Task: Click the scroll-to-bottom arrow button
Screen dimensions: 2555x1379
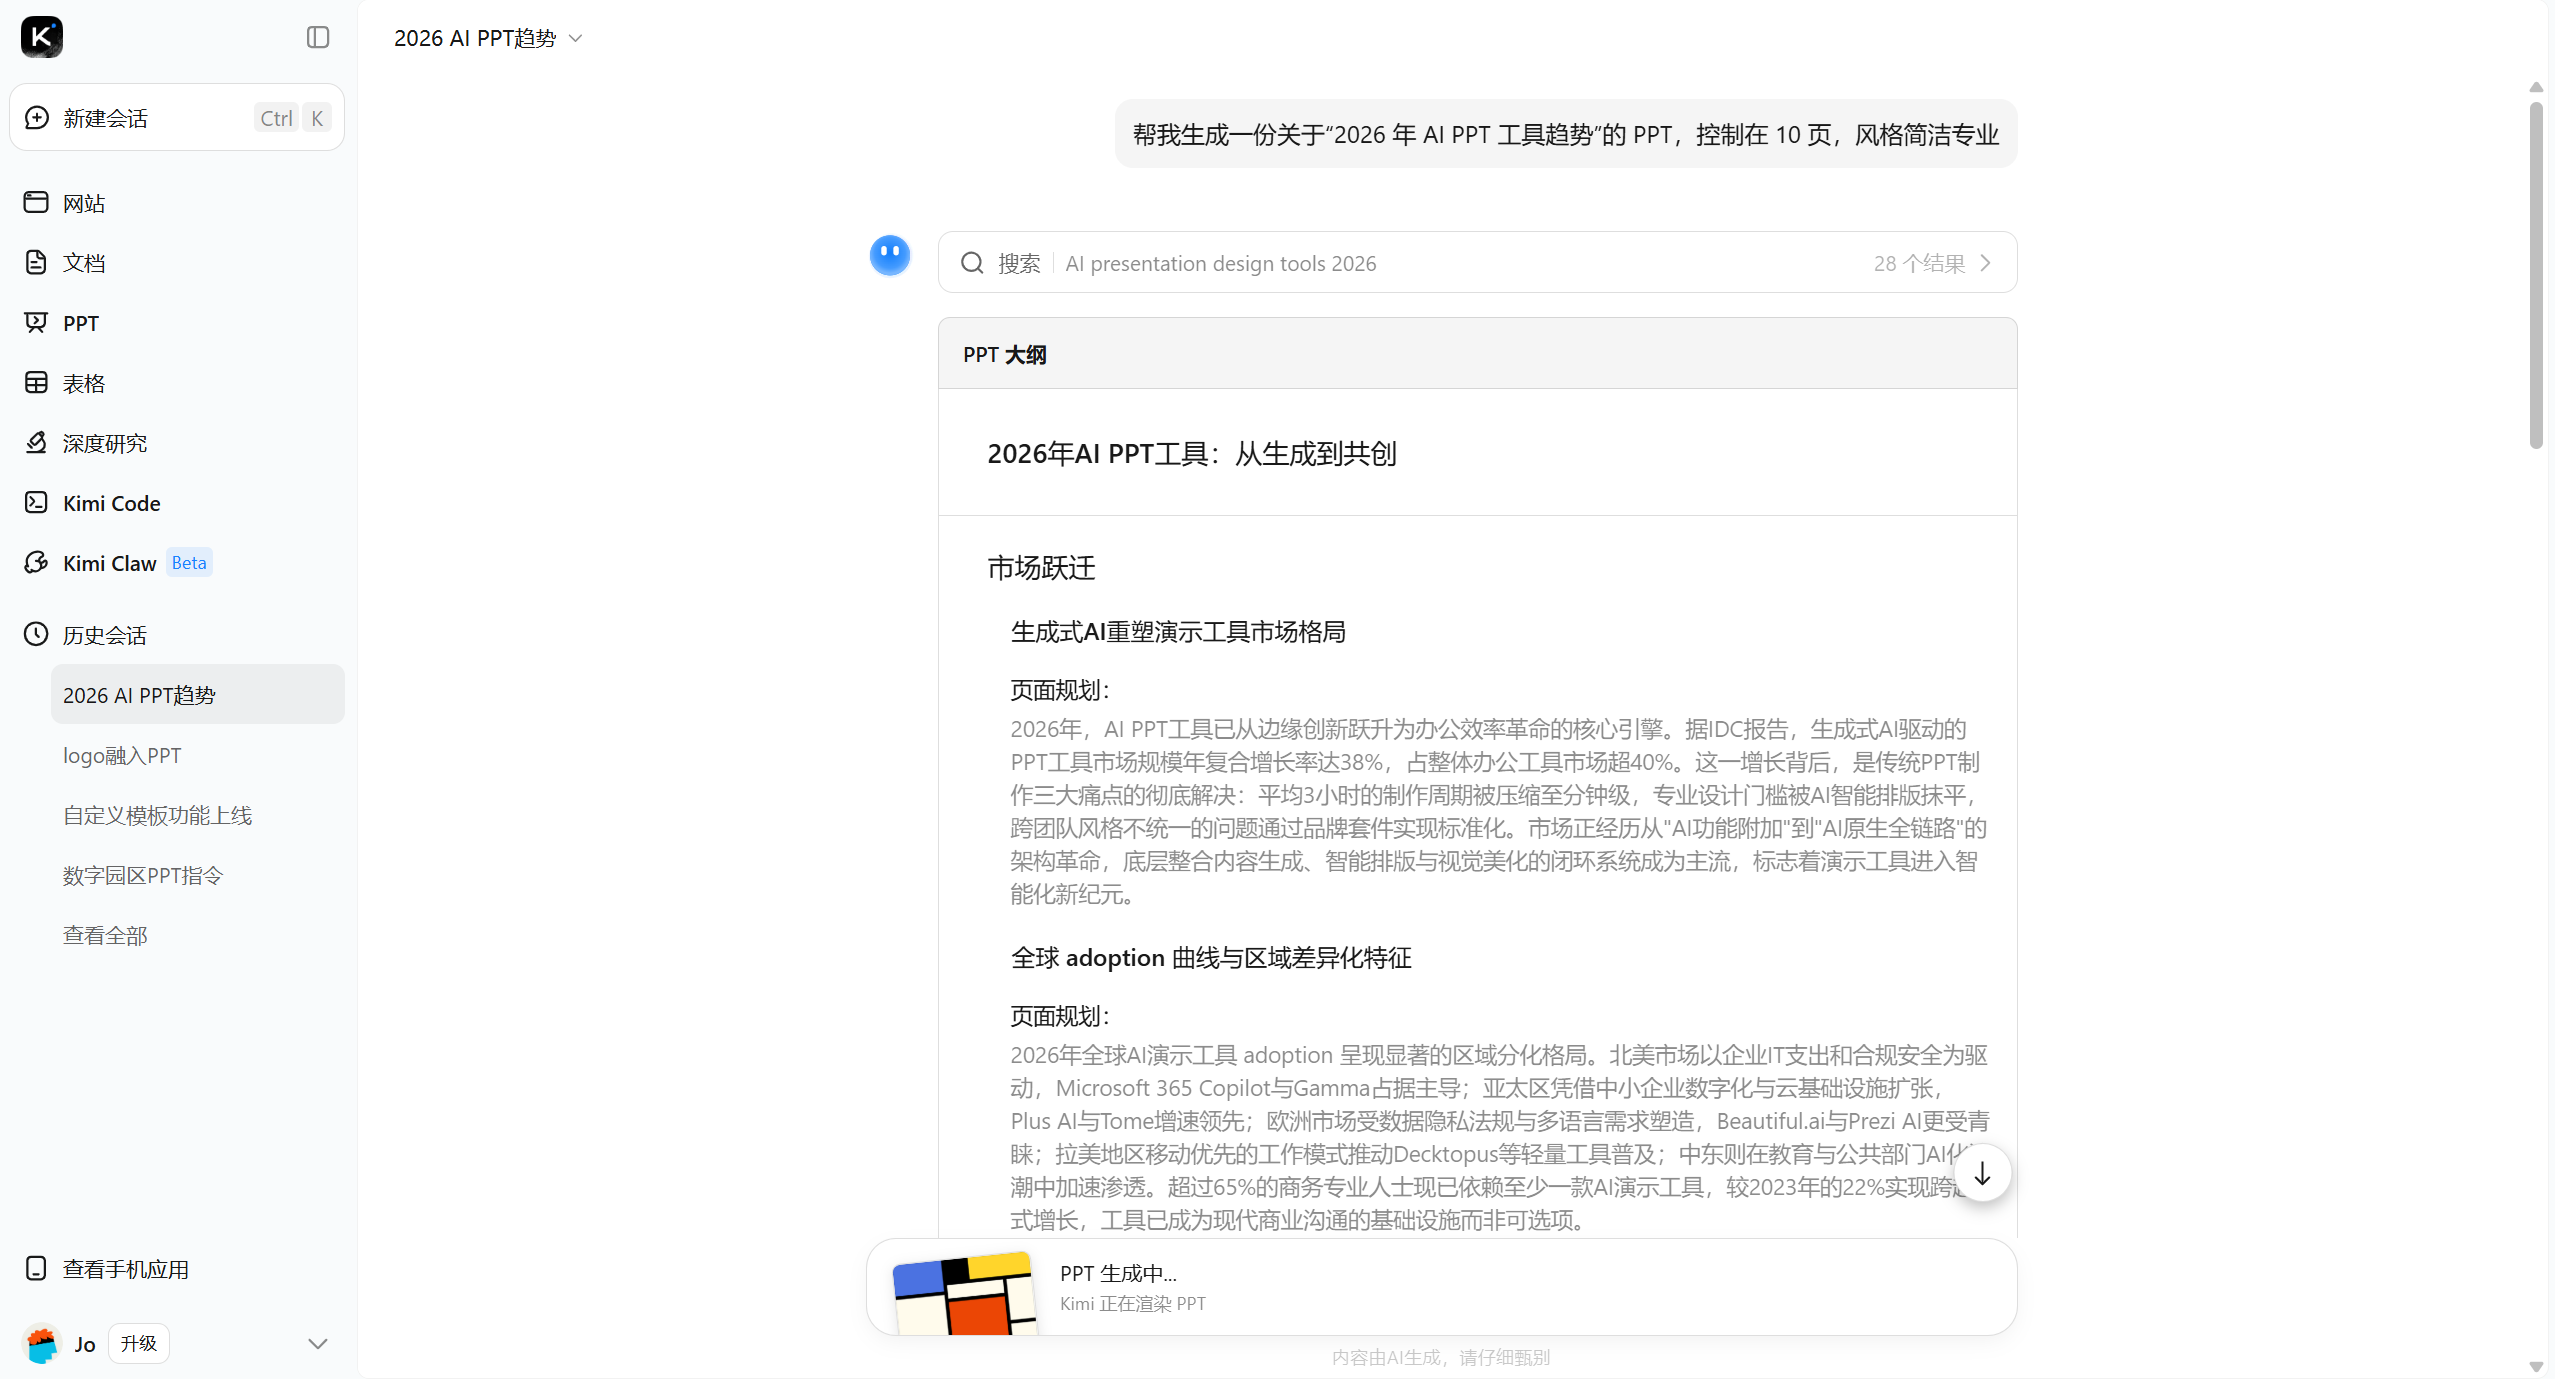Action: pyautogui.click(x=1982, y=1174)
